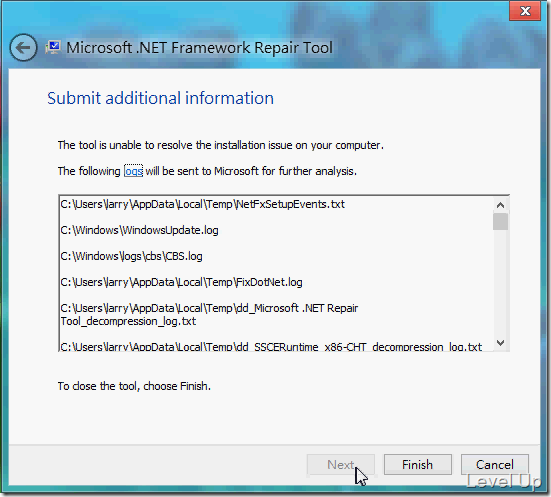Select the NetFxSetupEvents.txt path line
The width and height of the screenshot is (551, 497).
(202, 204)
